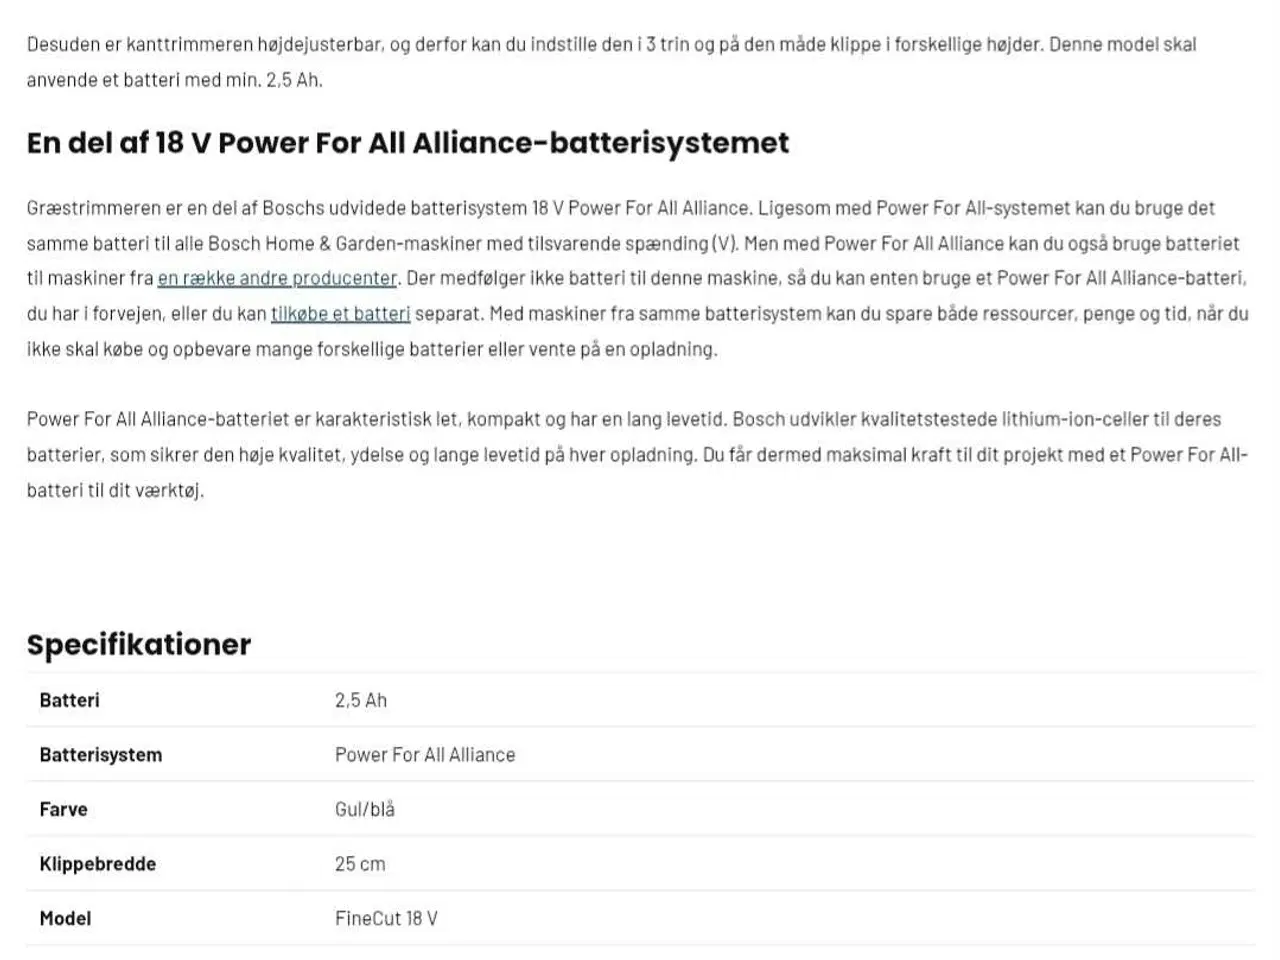Click the line 'batteri til dit værktøj.'
Screen dimensions: 1280x960
(x=115, y=490)
